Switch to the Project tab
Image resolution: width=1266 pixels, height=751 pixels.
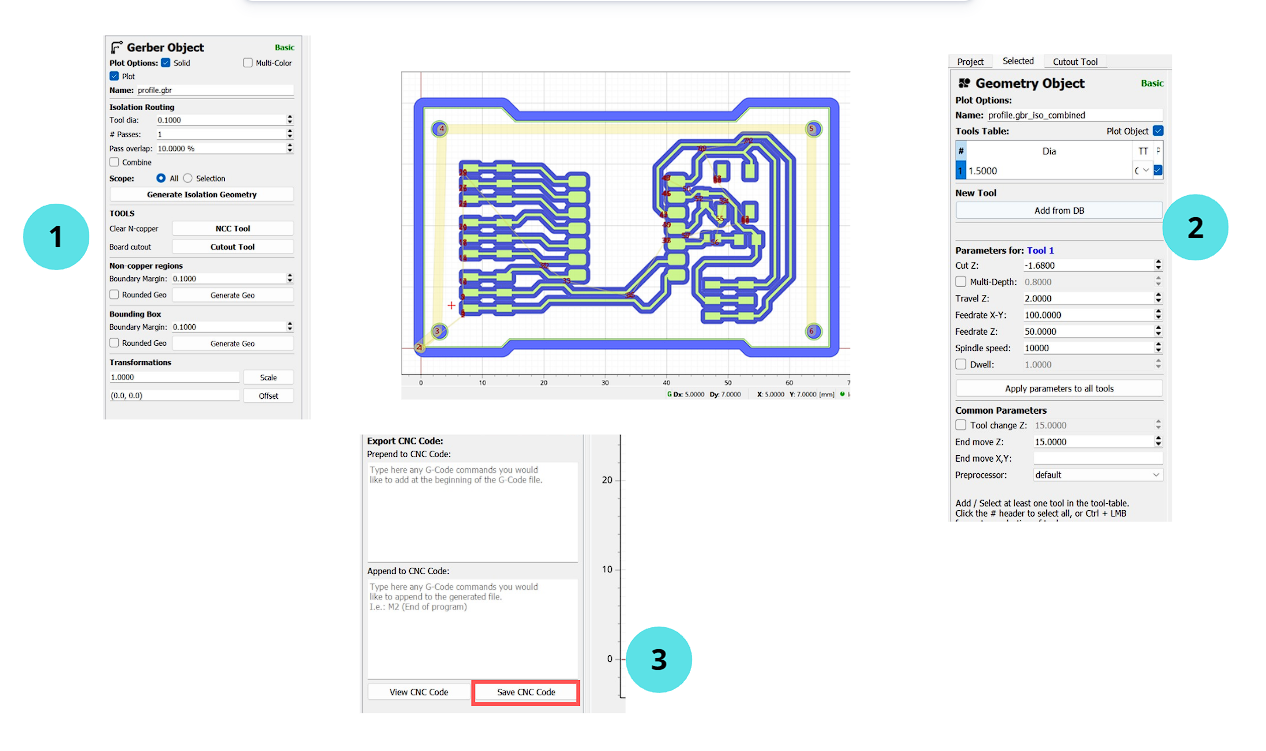970,62
